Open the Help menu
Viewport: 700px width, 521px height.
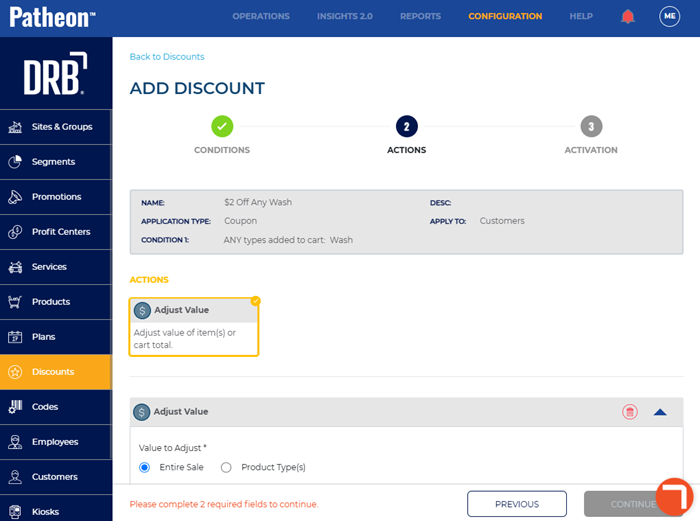point(581,17)
